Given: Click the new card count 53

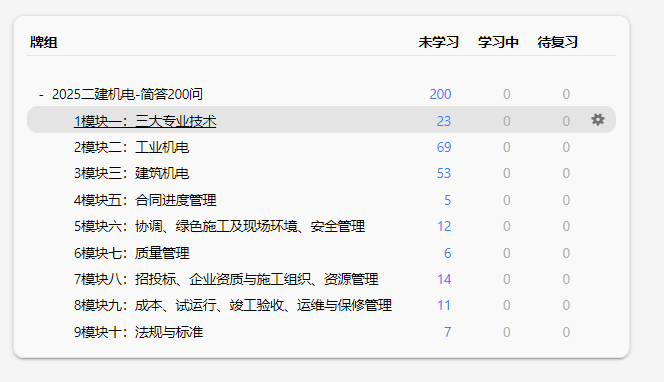Looking at the screenshot, I should click(x=444, y=174).
